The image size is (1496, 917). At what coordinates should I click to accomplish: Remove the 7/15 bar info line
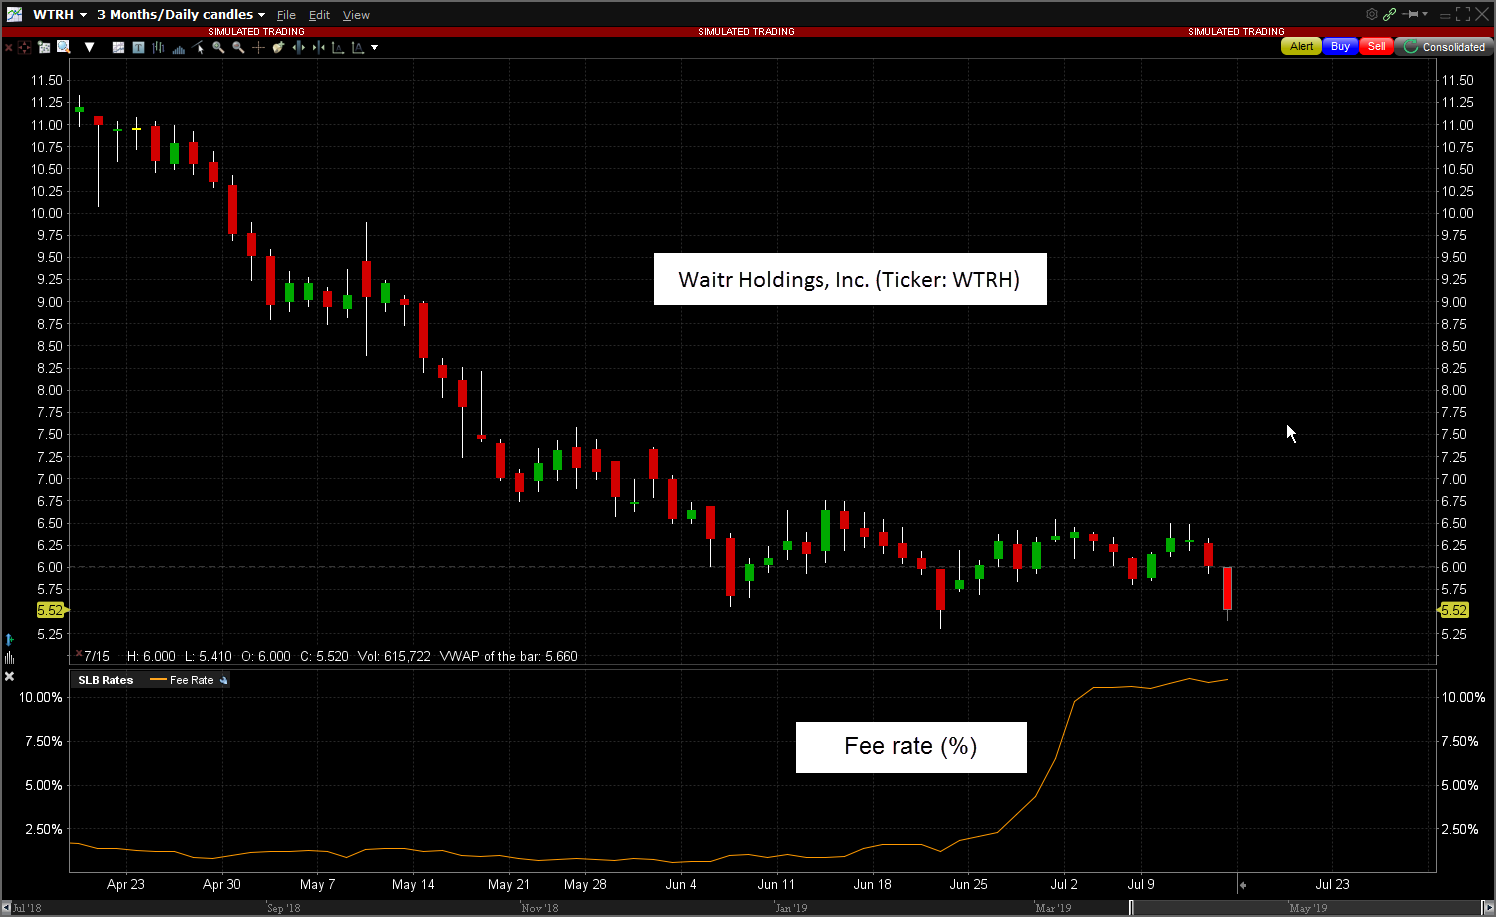[x=79, y=654]
